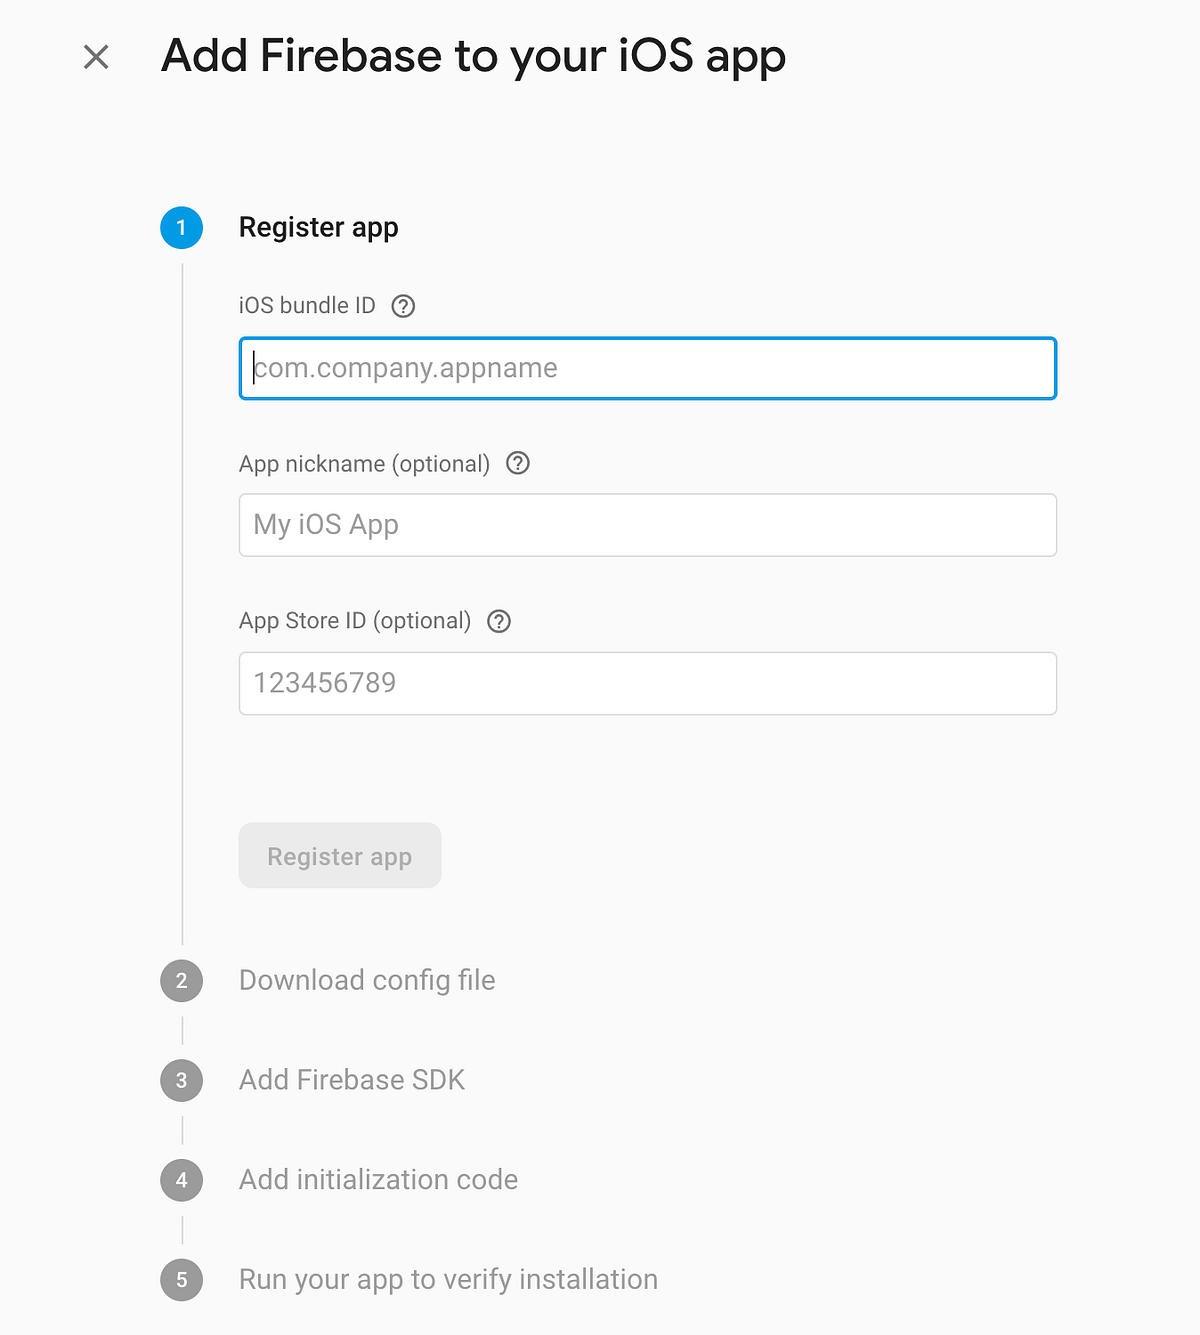Select the Add Firebase SDK step

[351, 1080]
